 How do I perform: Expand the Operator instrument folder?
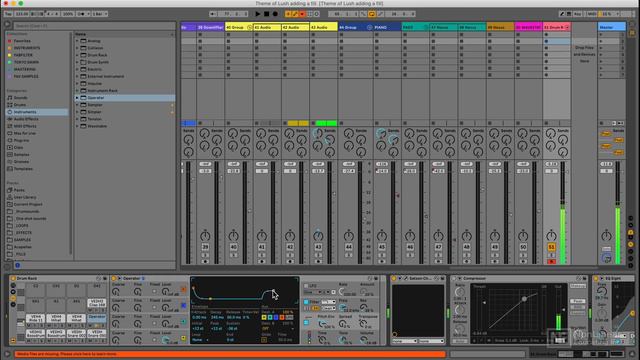[77, 98]
